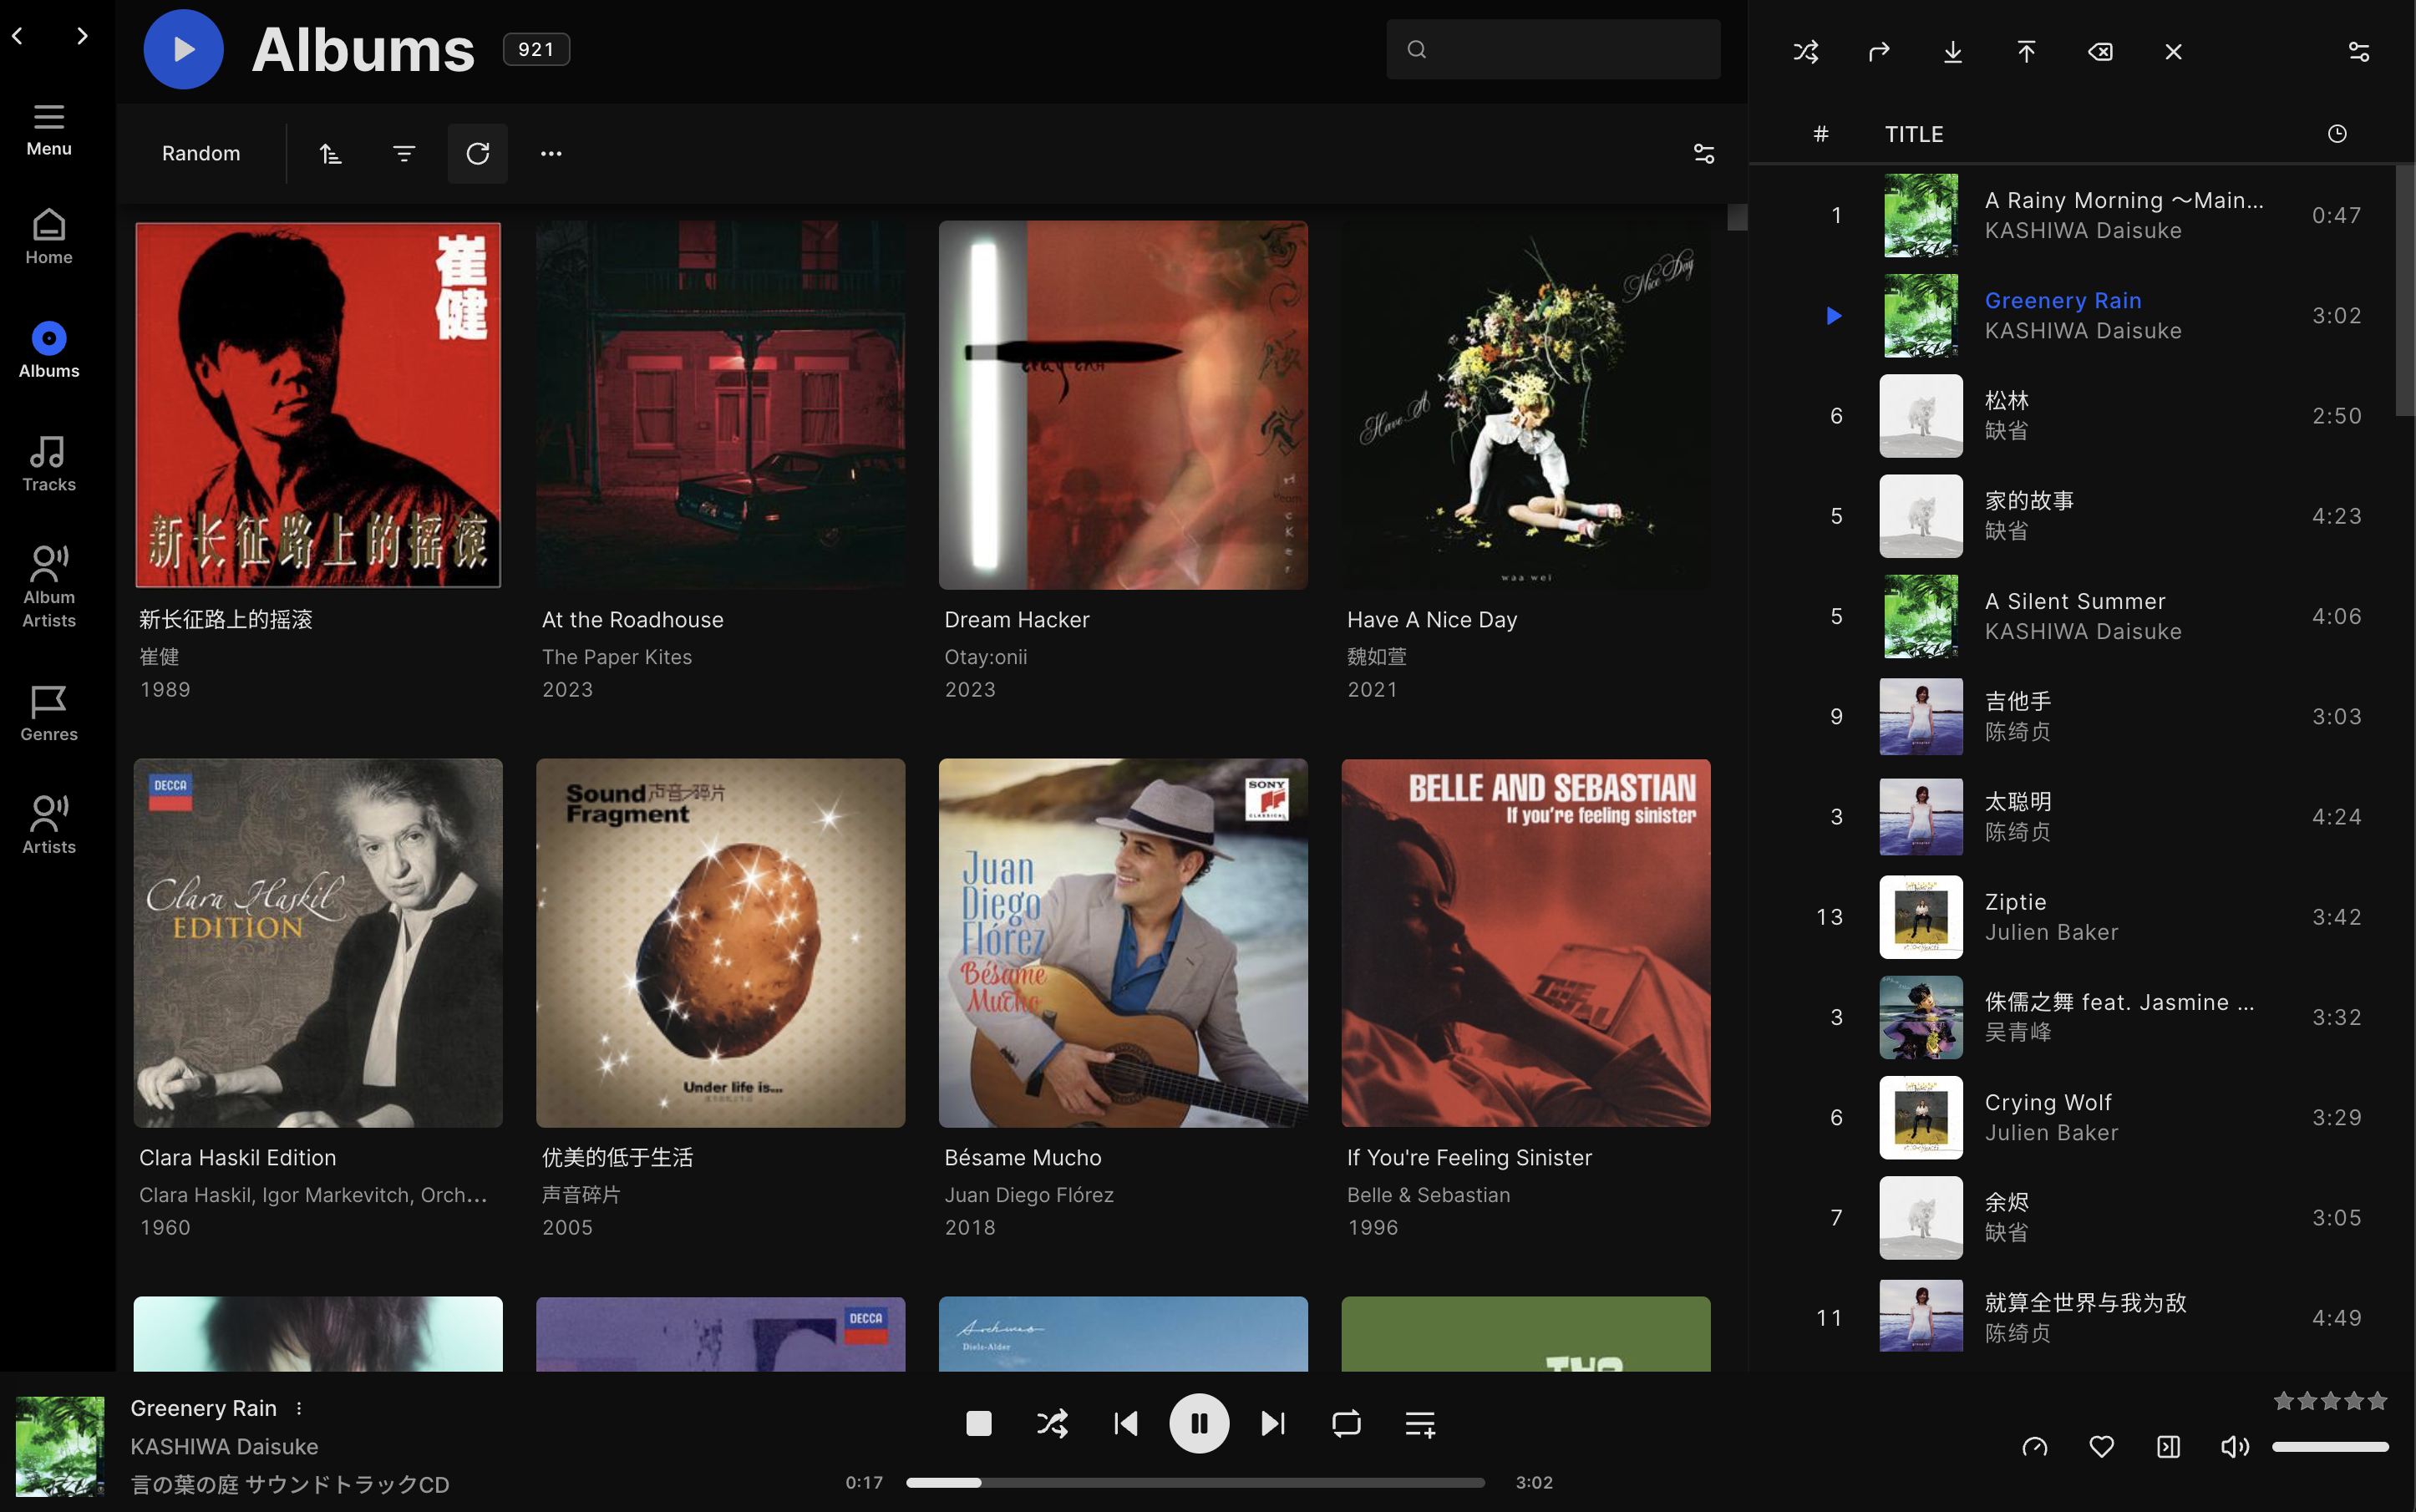The height and width of the screenshot is (1512, 2416).
Task: Move selected tracks to queue top
Action: 2026,51
